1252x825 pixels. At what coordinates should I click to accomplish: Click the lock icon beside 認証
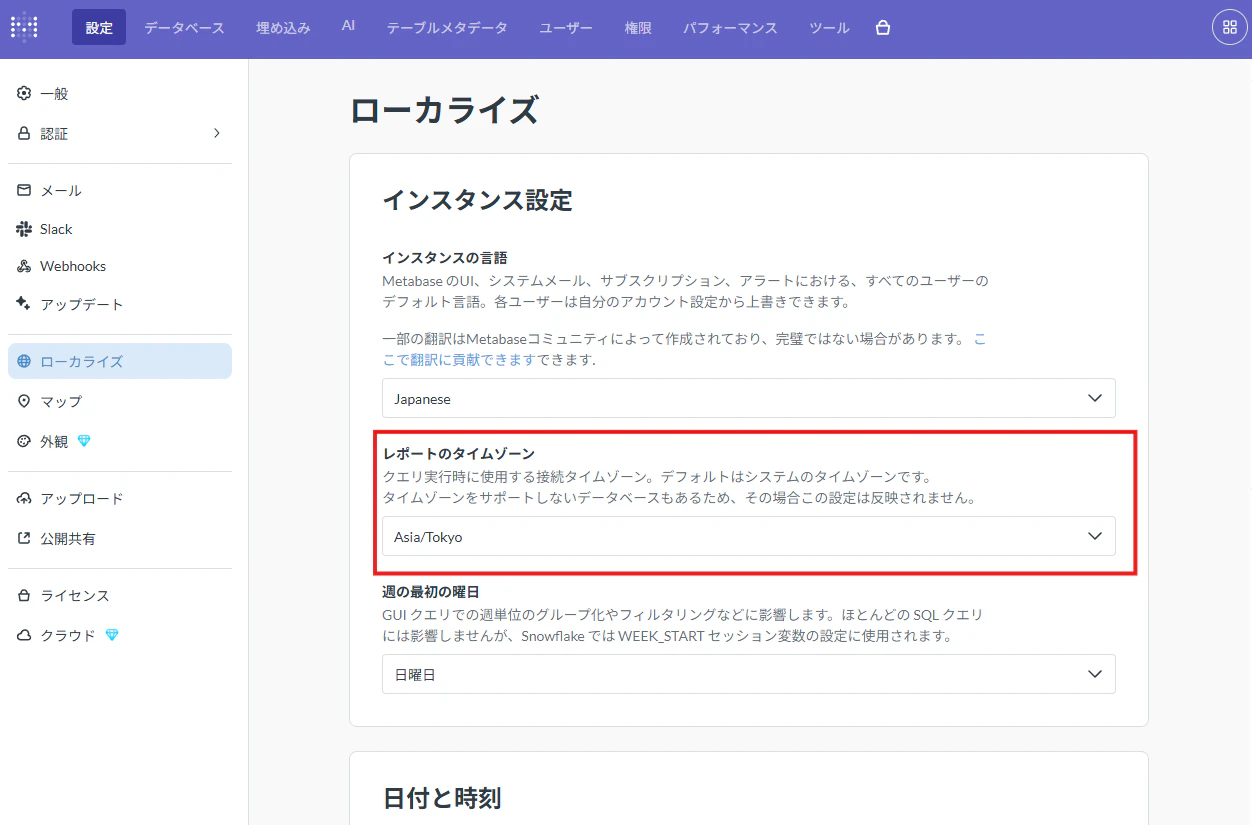coord(24,133)
